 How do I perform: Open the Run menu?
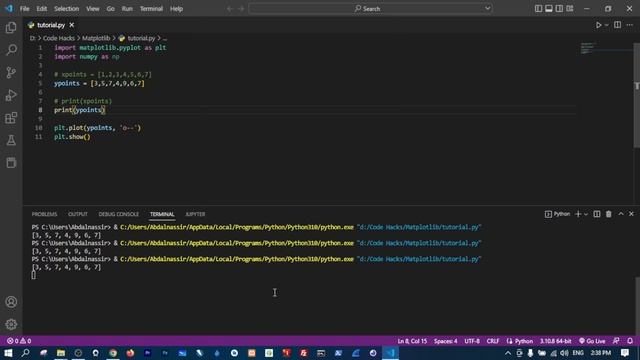[127, 9]
